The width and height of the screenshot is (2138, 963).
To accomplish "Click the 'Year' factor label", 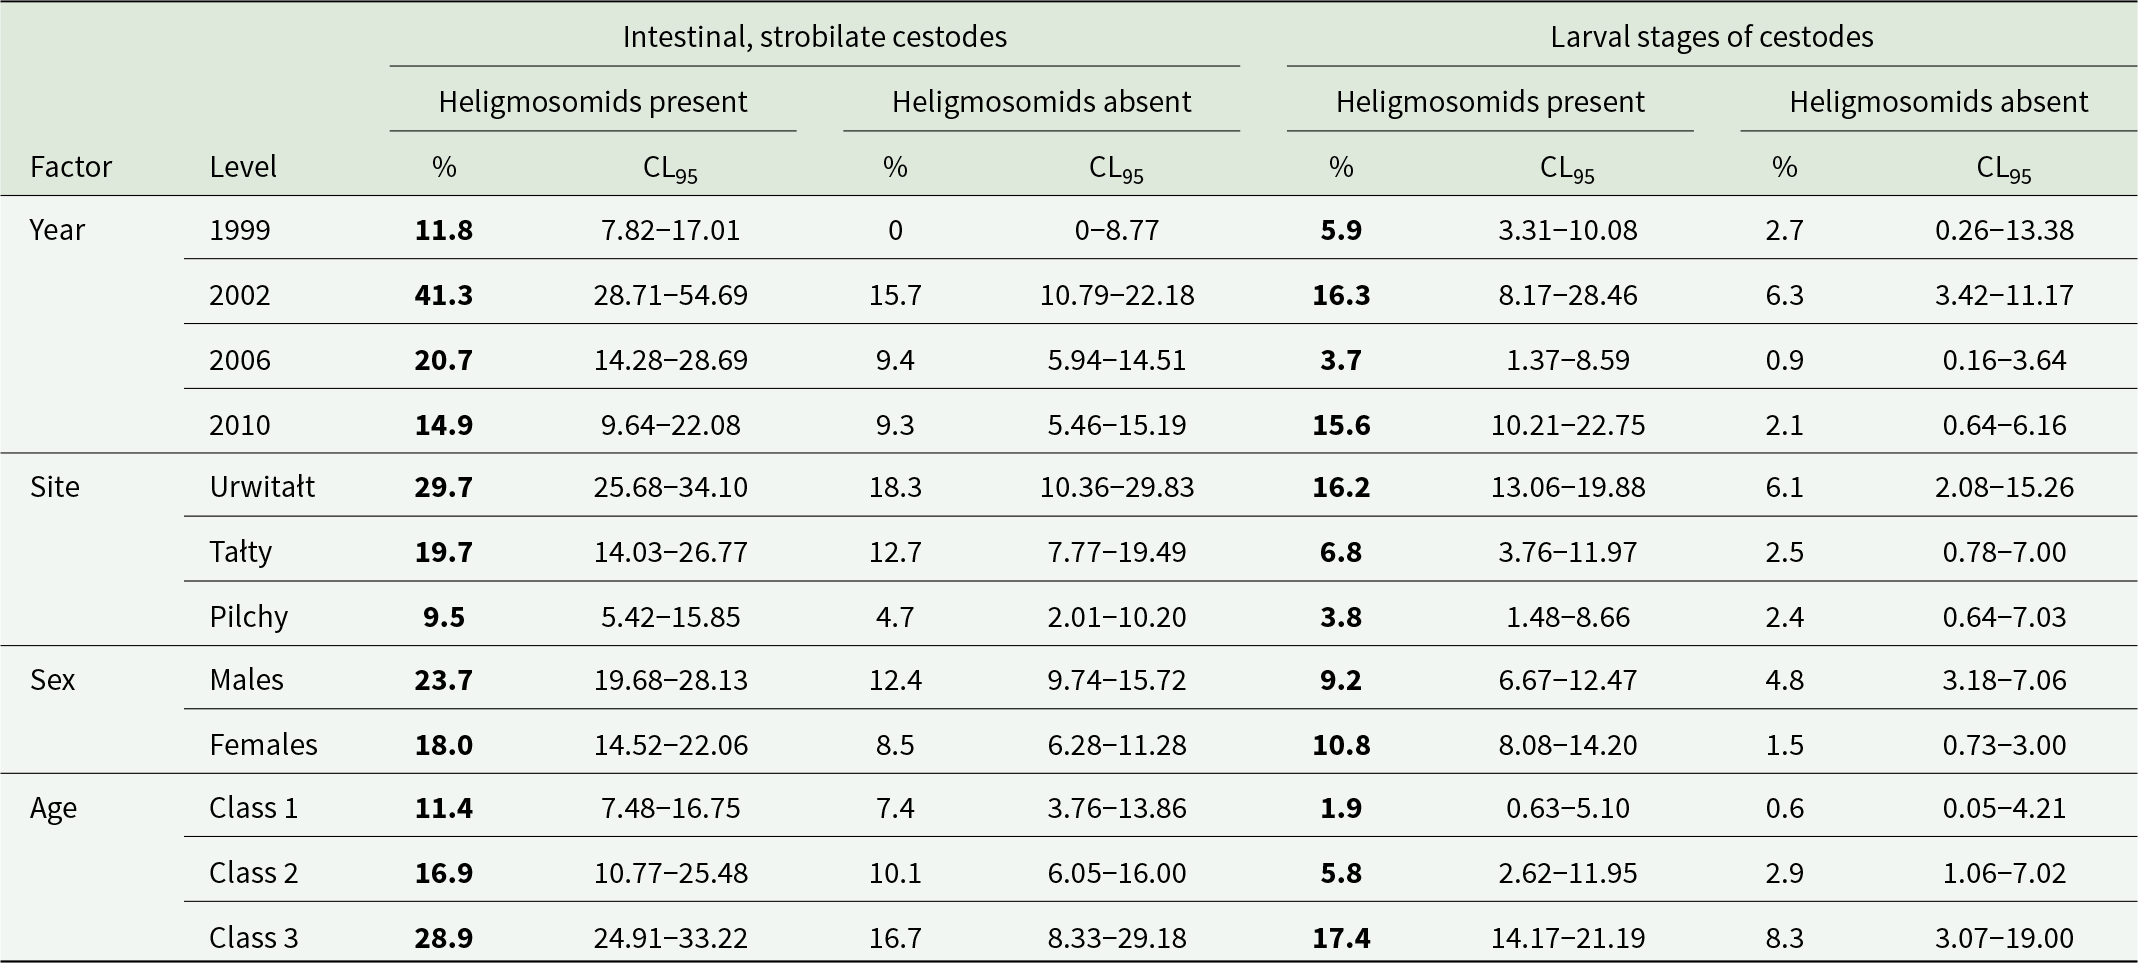I will coord(57,230).
